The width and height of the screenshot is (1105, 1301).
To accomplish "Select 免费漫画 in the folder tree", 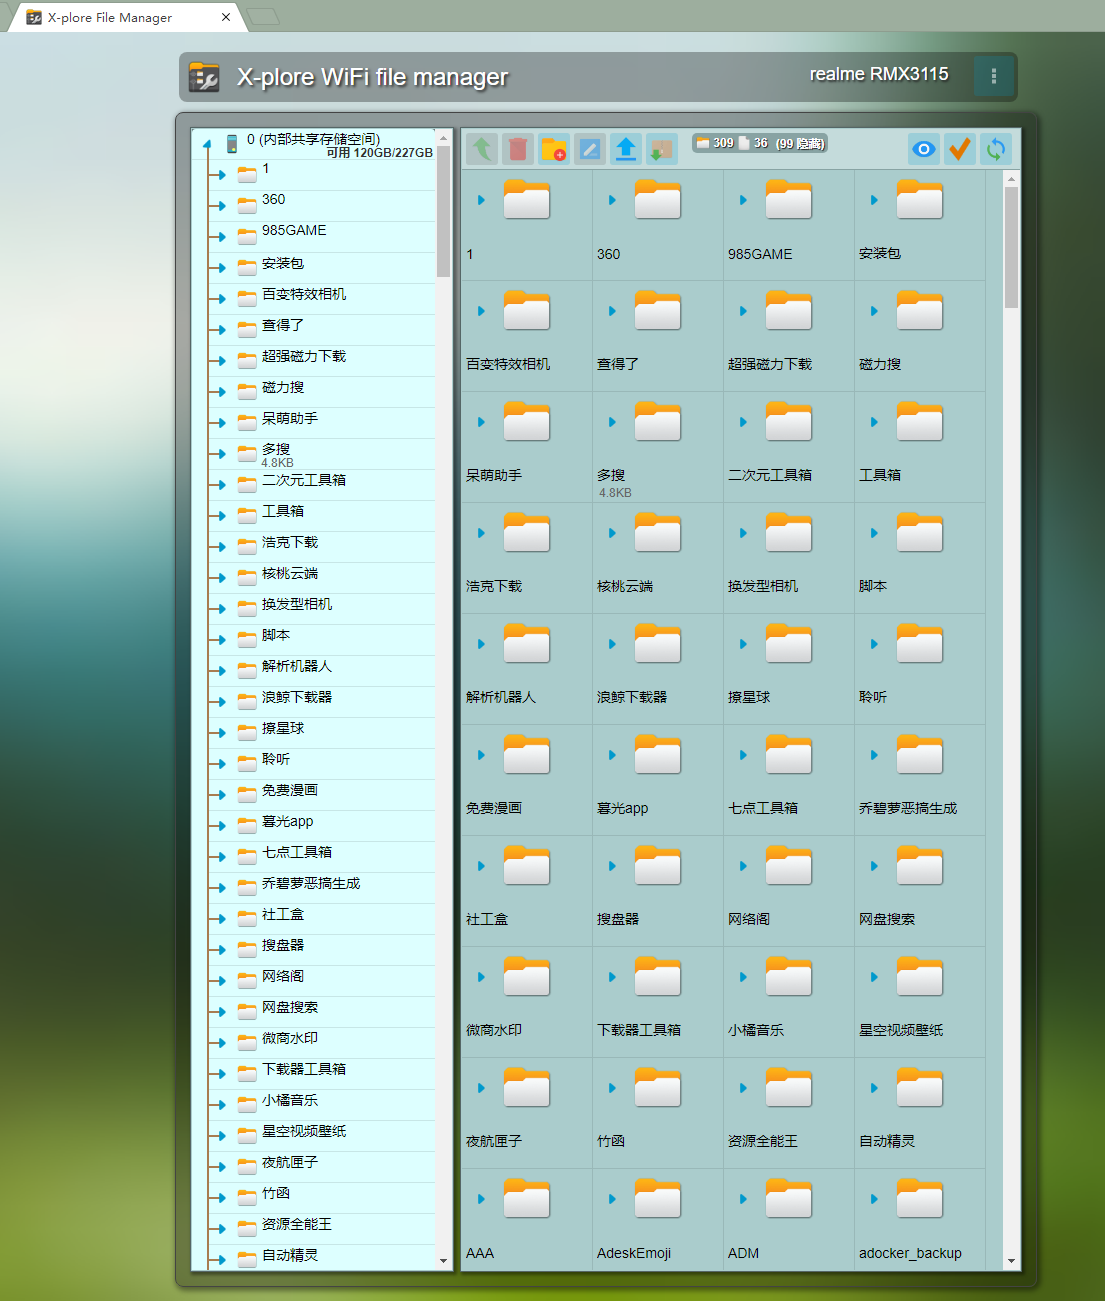I will coord(290,790).
